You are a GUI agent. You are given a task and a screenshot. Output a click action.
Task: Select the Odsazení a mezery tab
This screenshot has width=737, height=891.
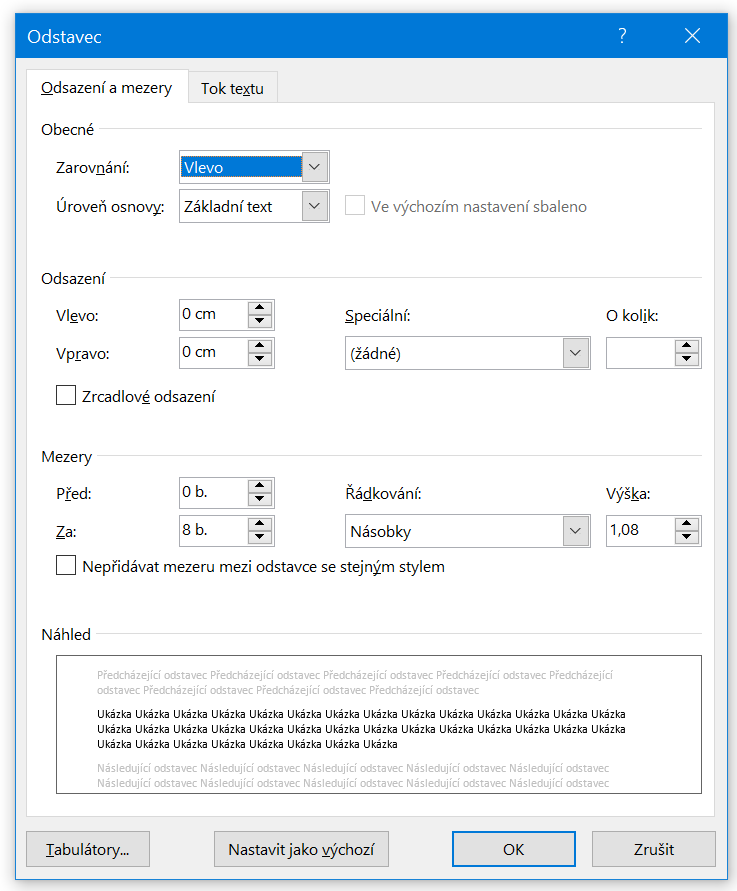click(106, 88)
